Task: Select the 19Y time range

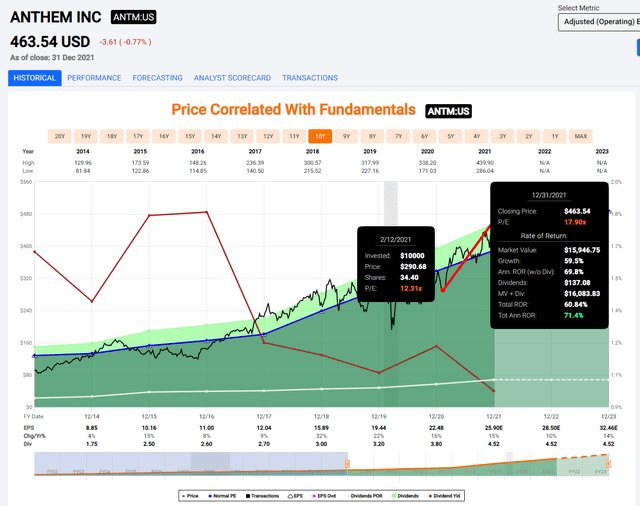Action: (86, 136)
